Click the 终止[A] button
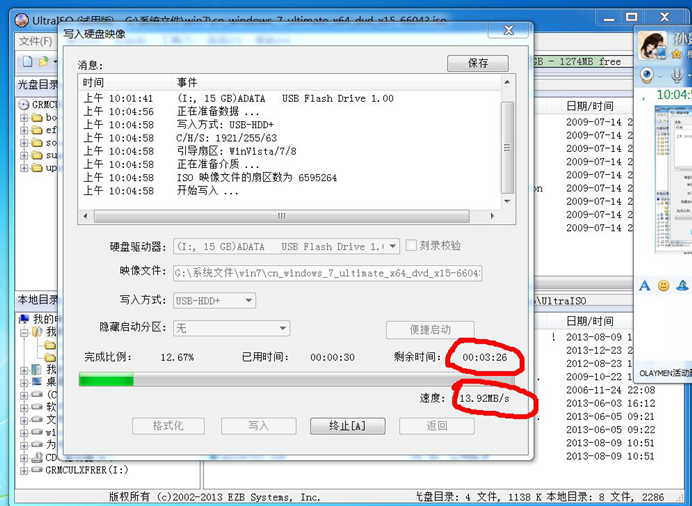Screen dimensions: 692x506 point(347,426)
